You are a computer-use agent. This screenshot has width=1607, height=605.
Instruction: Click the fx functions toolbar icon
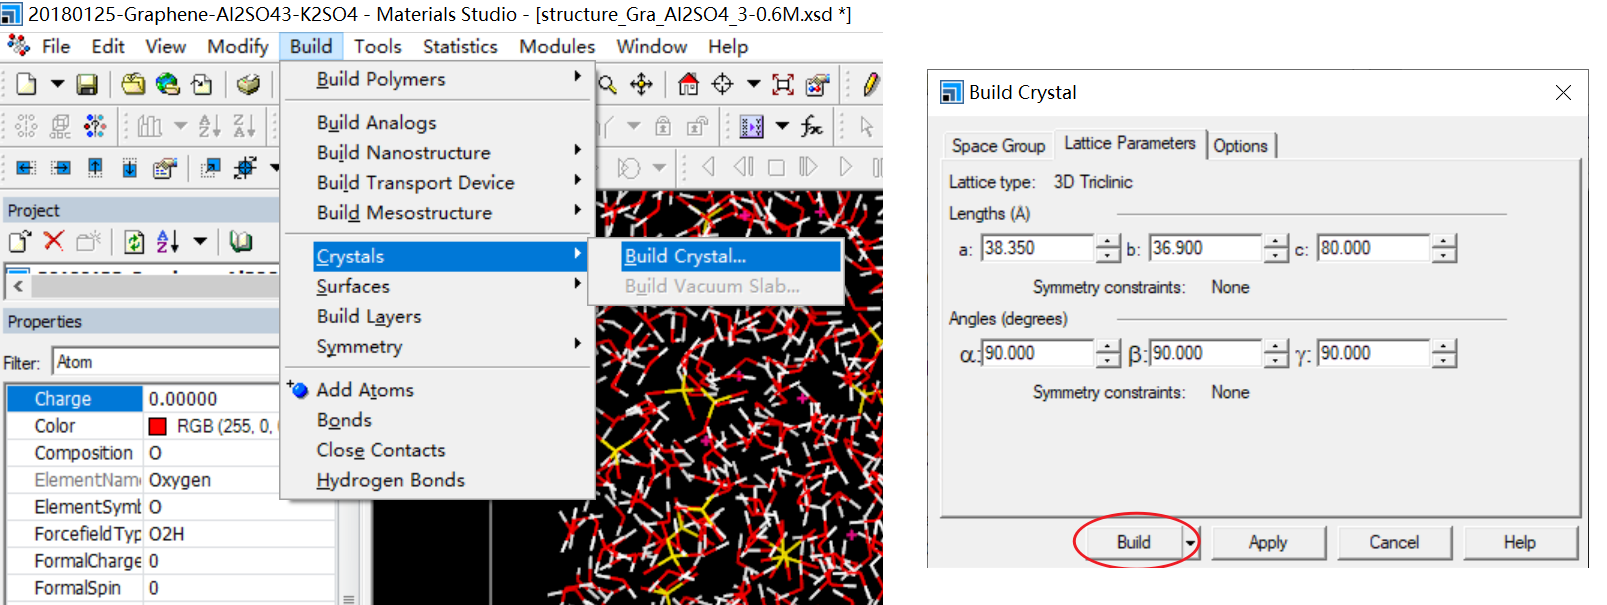pyautogui.click(x=812, y=126)
